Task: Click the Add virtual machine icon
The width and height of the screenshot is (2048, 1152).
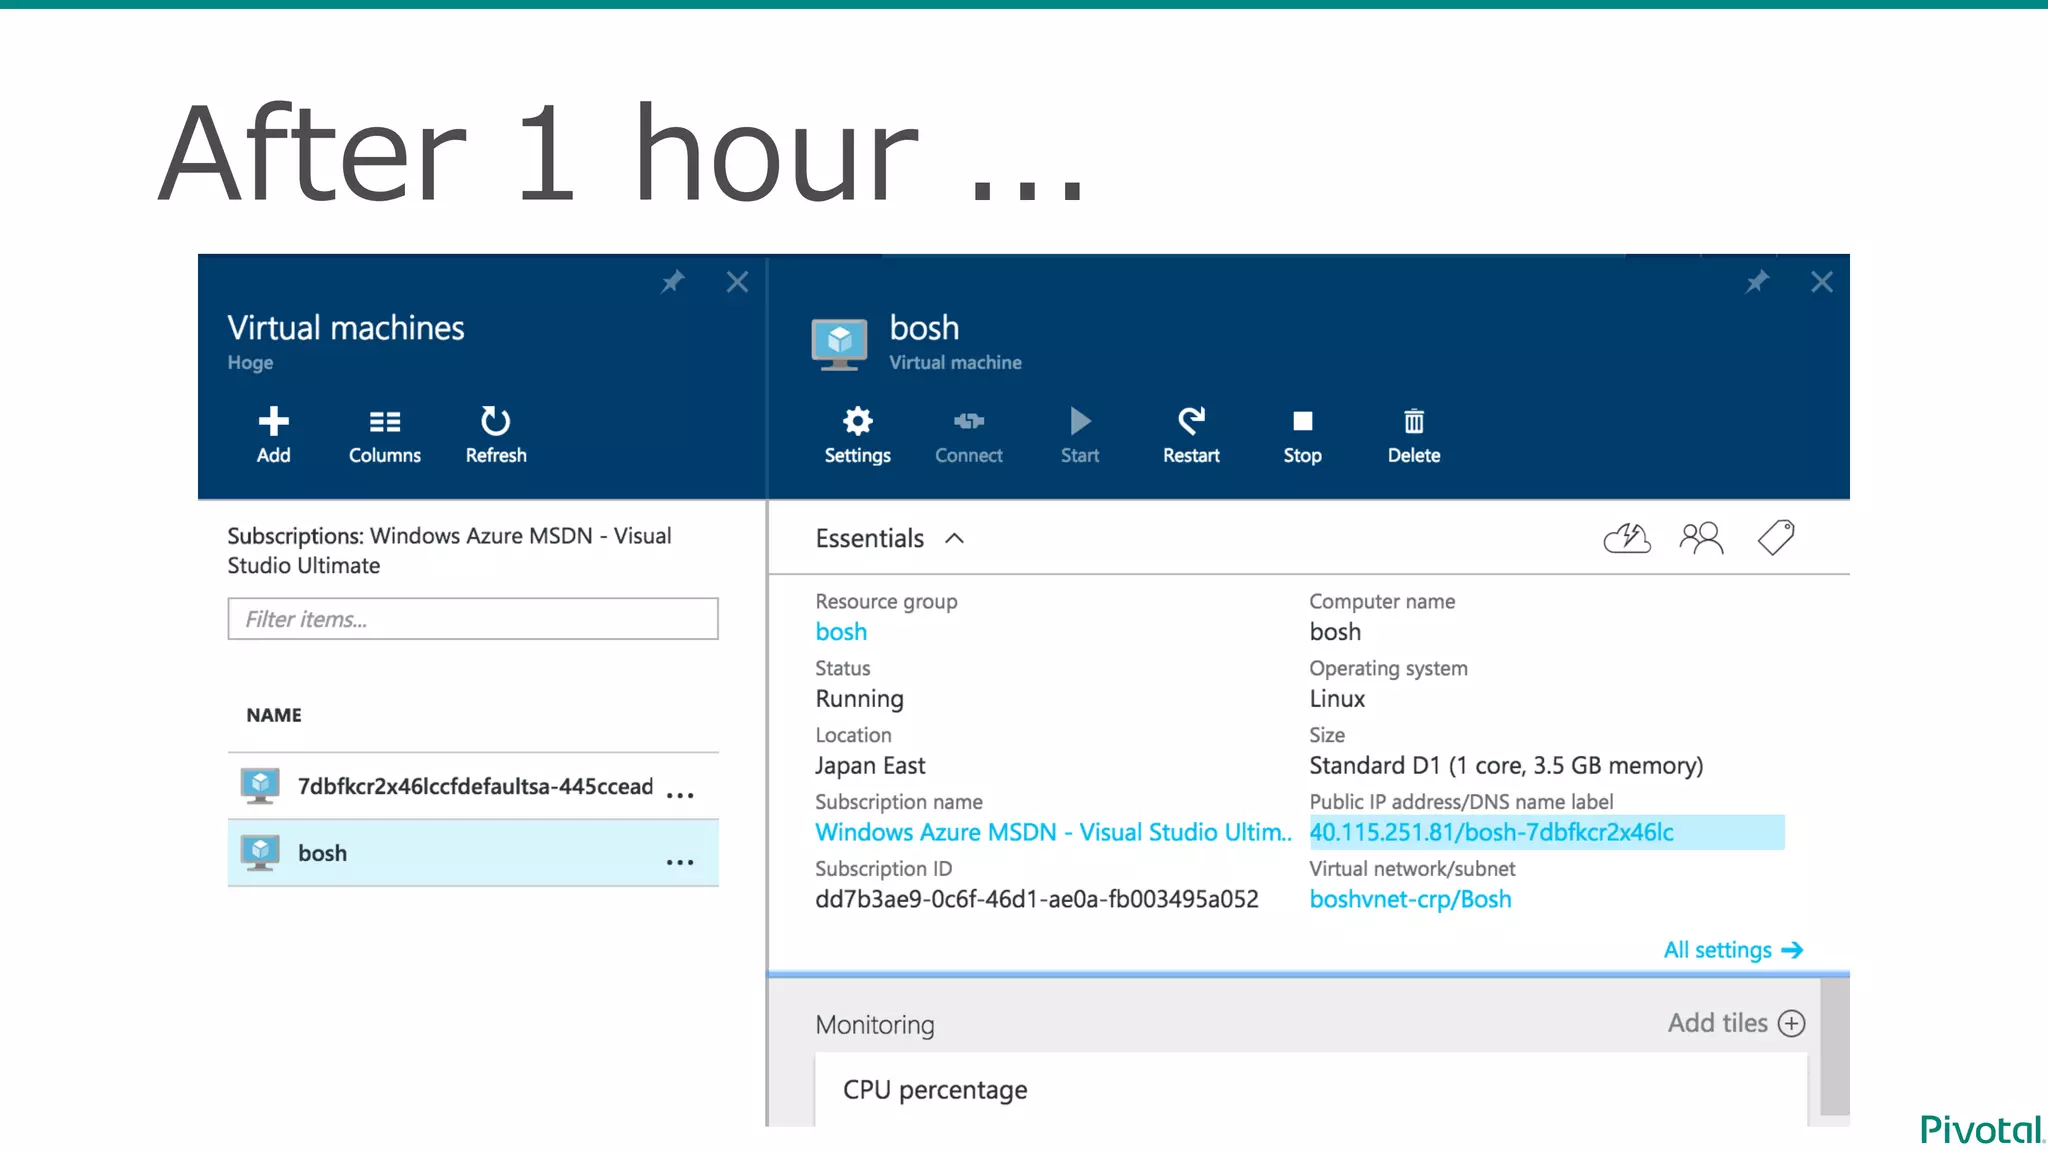Action: click(x=273, y=422)
